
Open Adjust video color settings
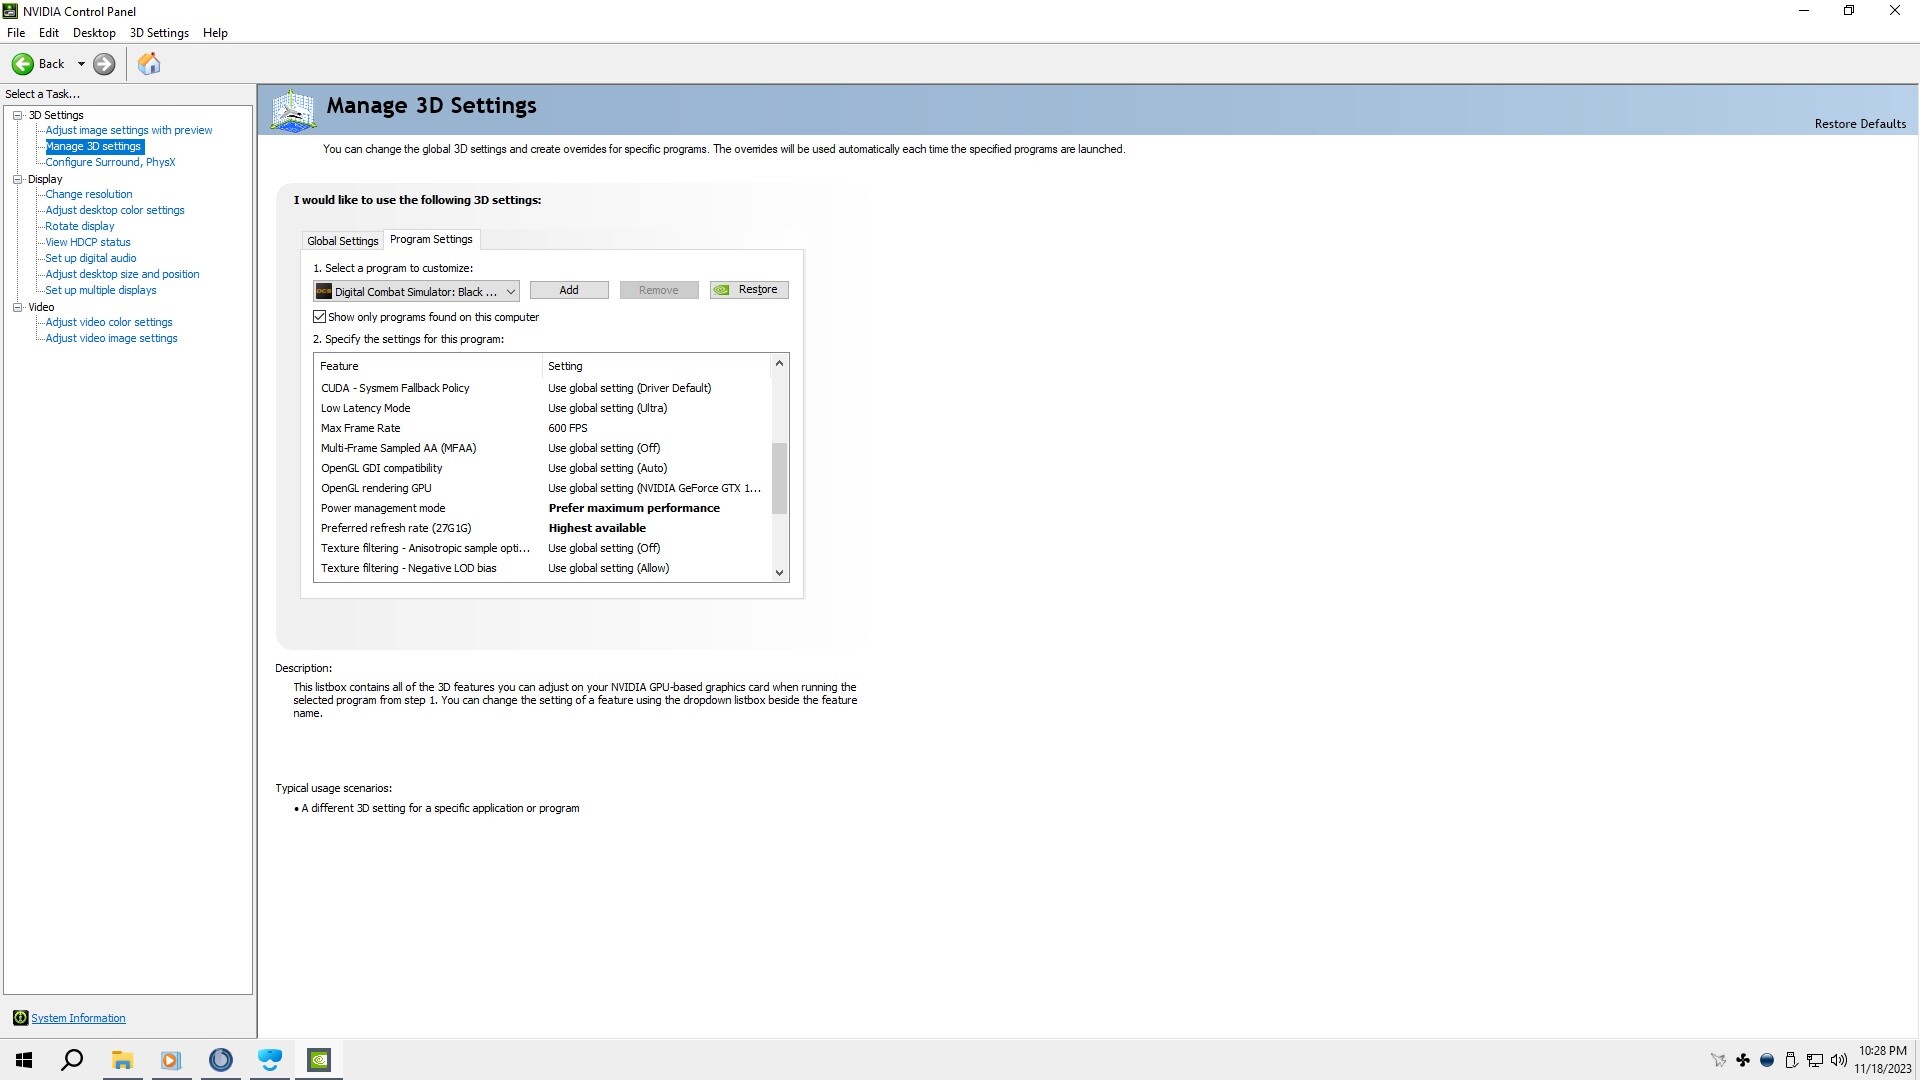click(109, 322)
